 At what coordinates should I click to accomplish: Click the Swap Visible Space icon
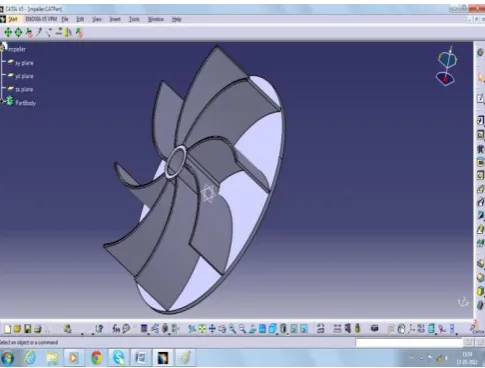point(304,329)
